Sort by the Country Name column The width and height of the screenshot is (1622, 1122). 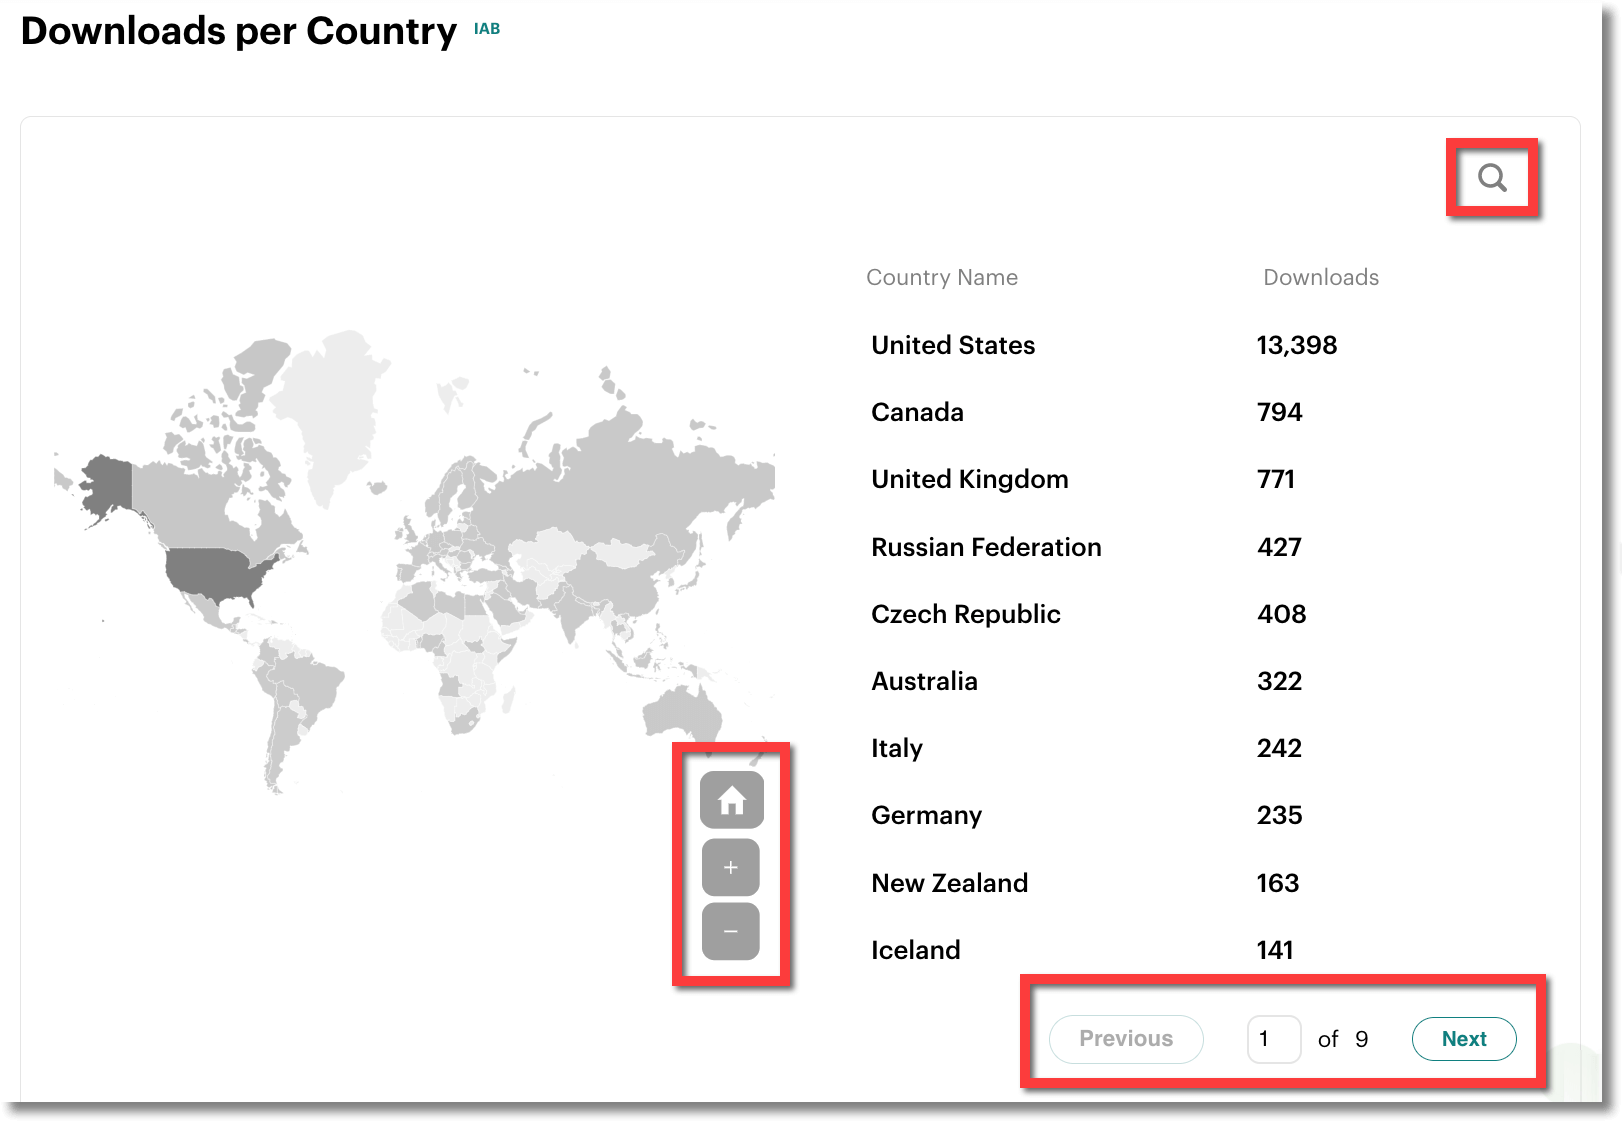pyautogui.click(x=942, y=277)
